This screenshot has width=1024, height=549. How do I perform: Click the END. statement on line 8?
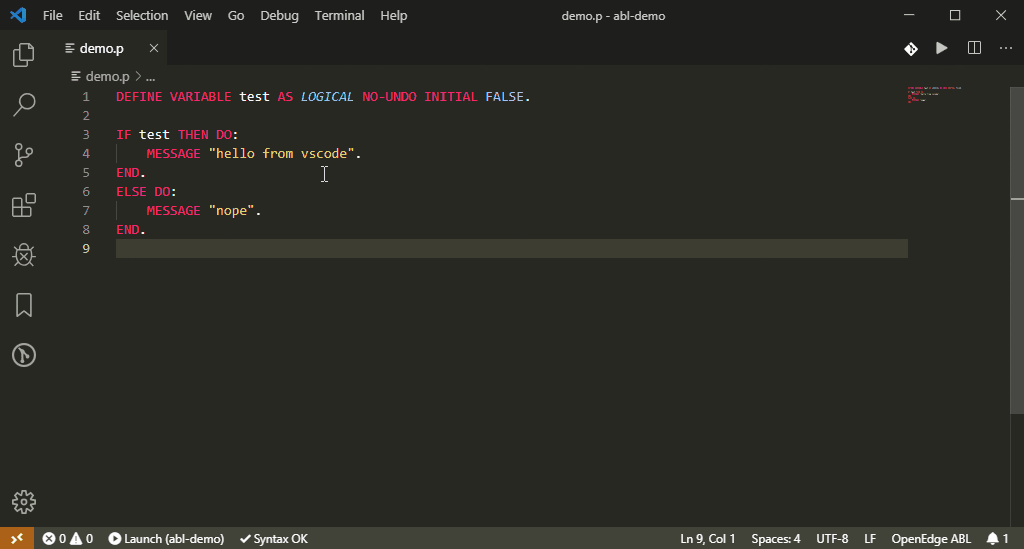pos(131,229)
